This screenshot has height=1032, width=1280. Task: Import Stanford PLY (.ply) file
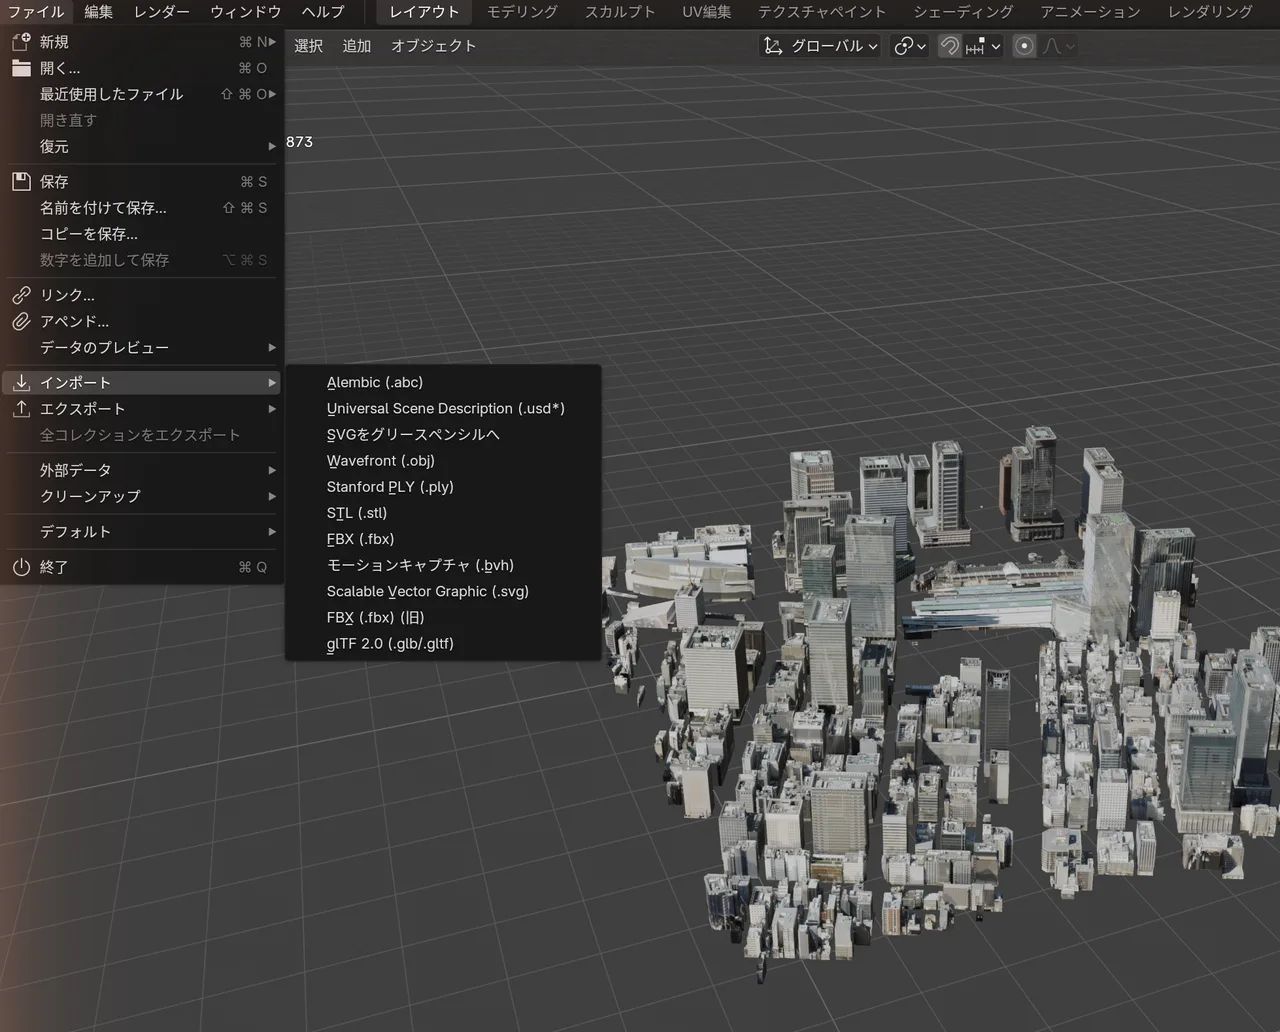pyautogui.click(x=443, y=486)
